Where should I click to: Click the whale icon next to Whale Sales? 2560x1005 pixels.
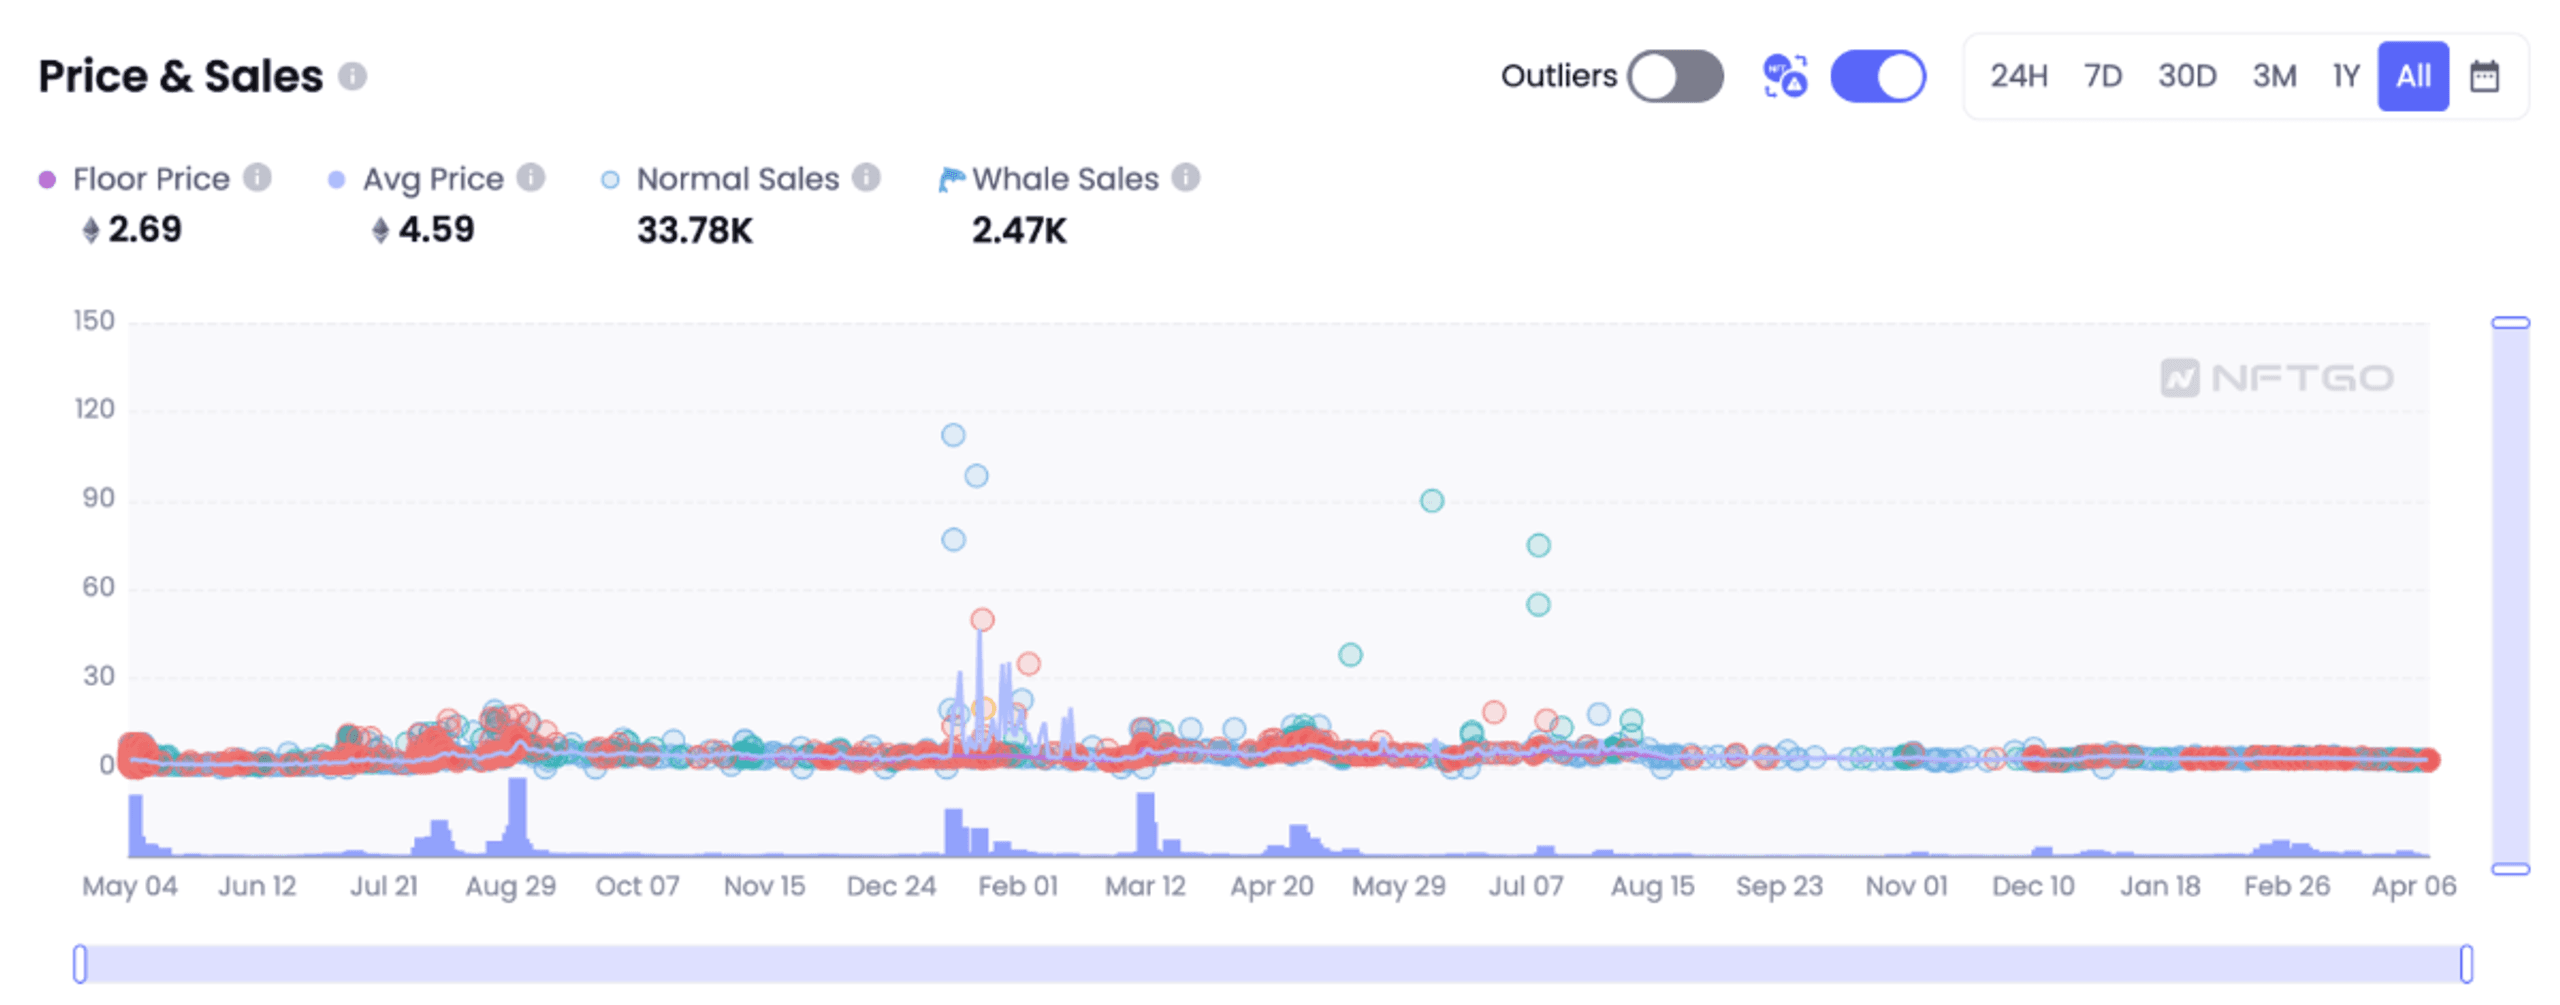point(951,179)
